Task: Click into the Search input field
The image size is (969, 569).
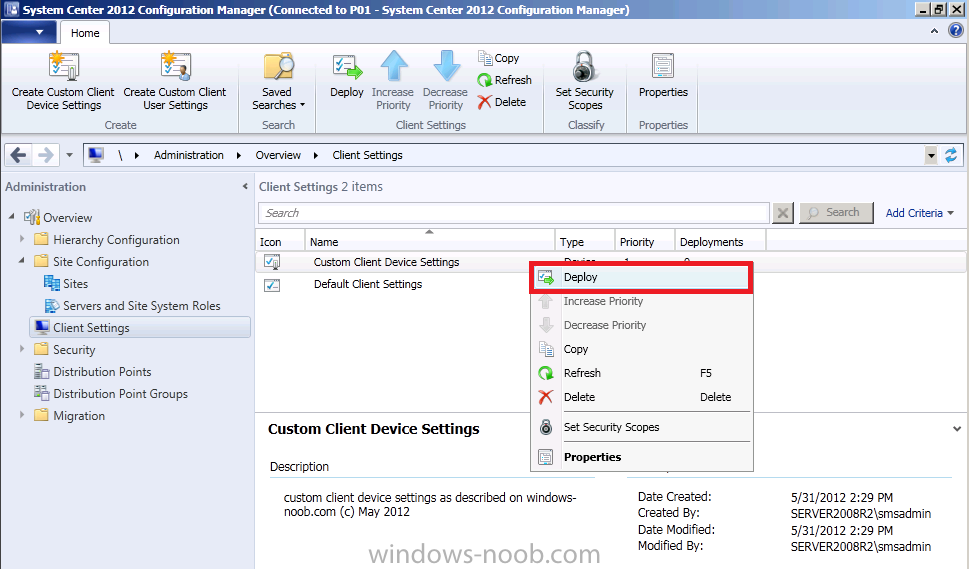Action: point(514,213)
